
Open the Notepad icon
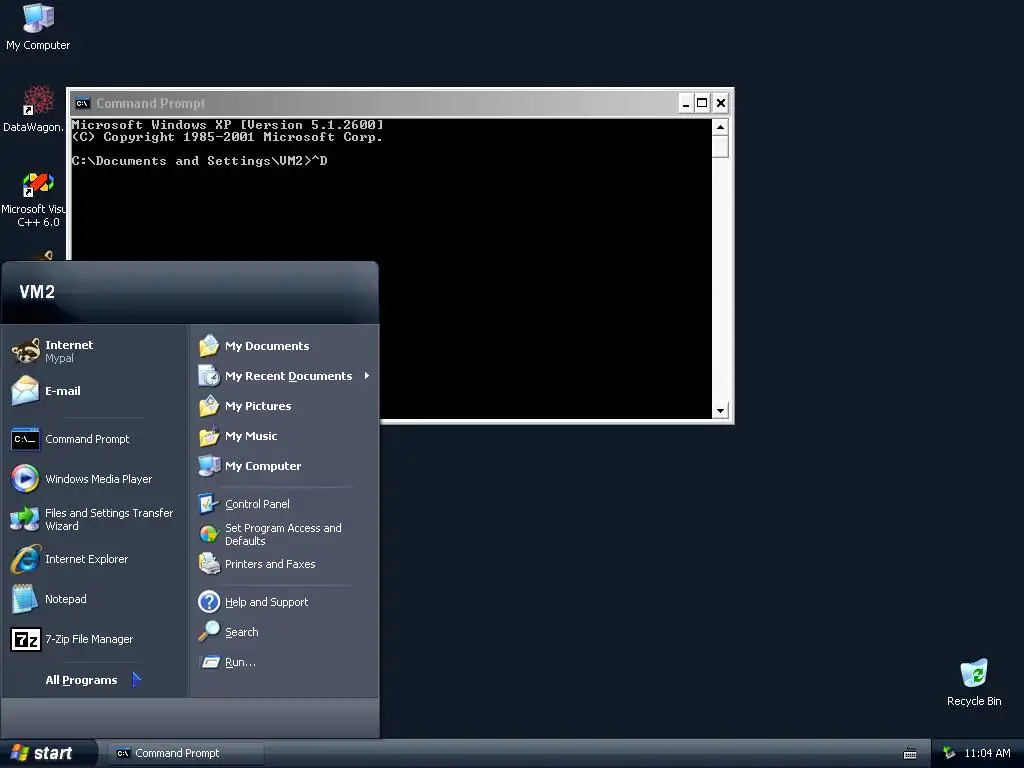pos(25,599)
